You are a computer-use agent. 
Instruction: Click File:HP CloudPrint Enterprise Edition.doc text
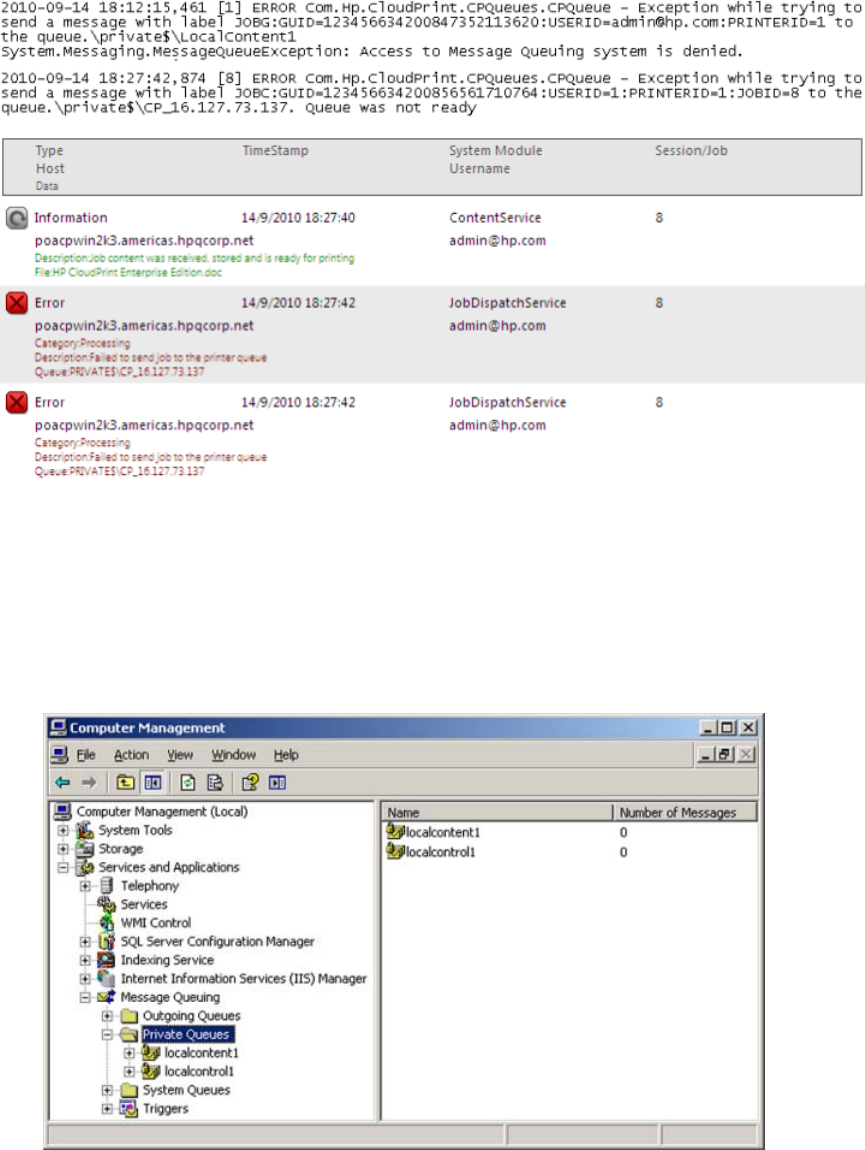coord(128,272)
